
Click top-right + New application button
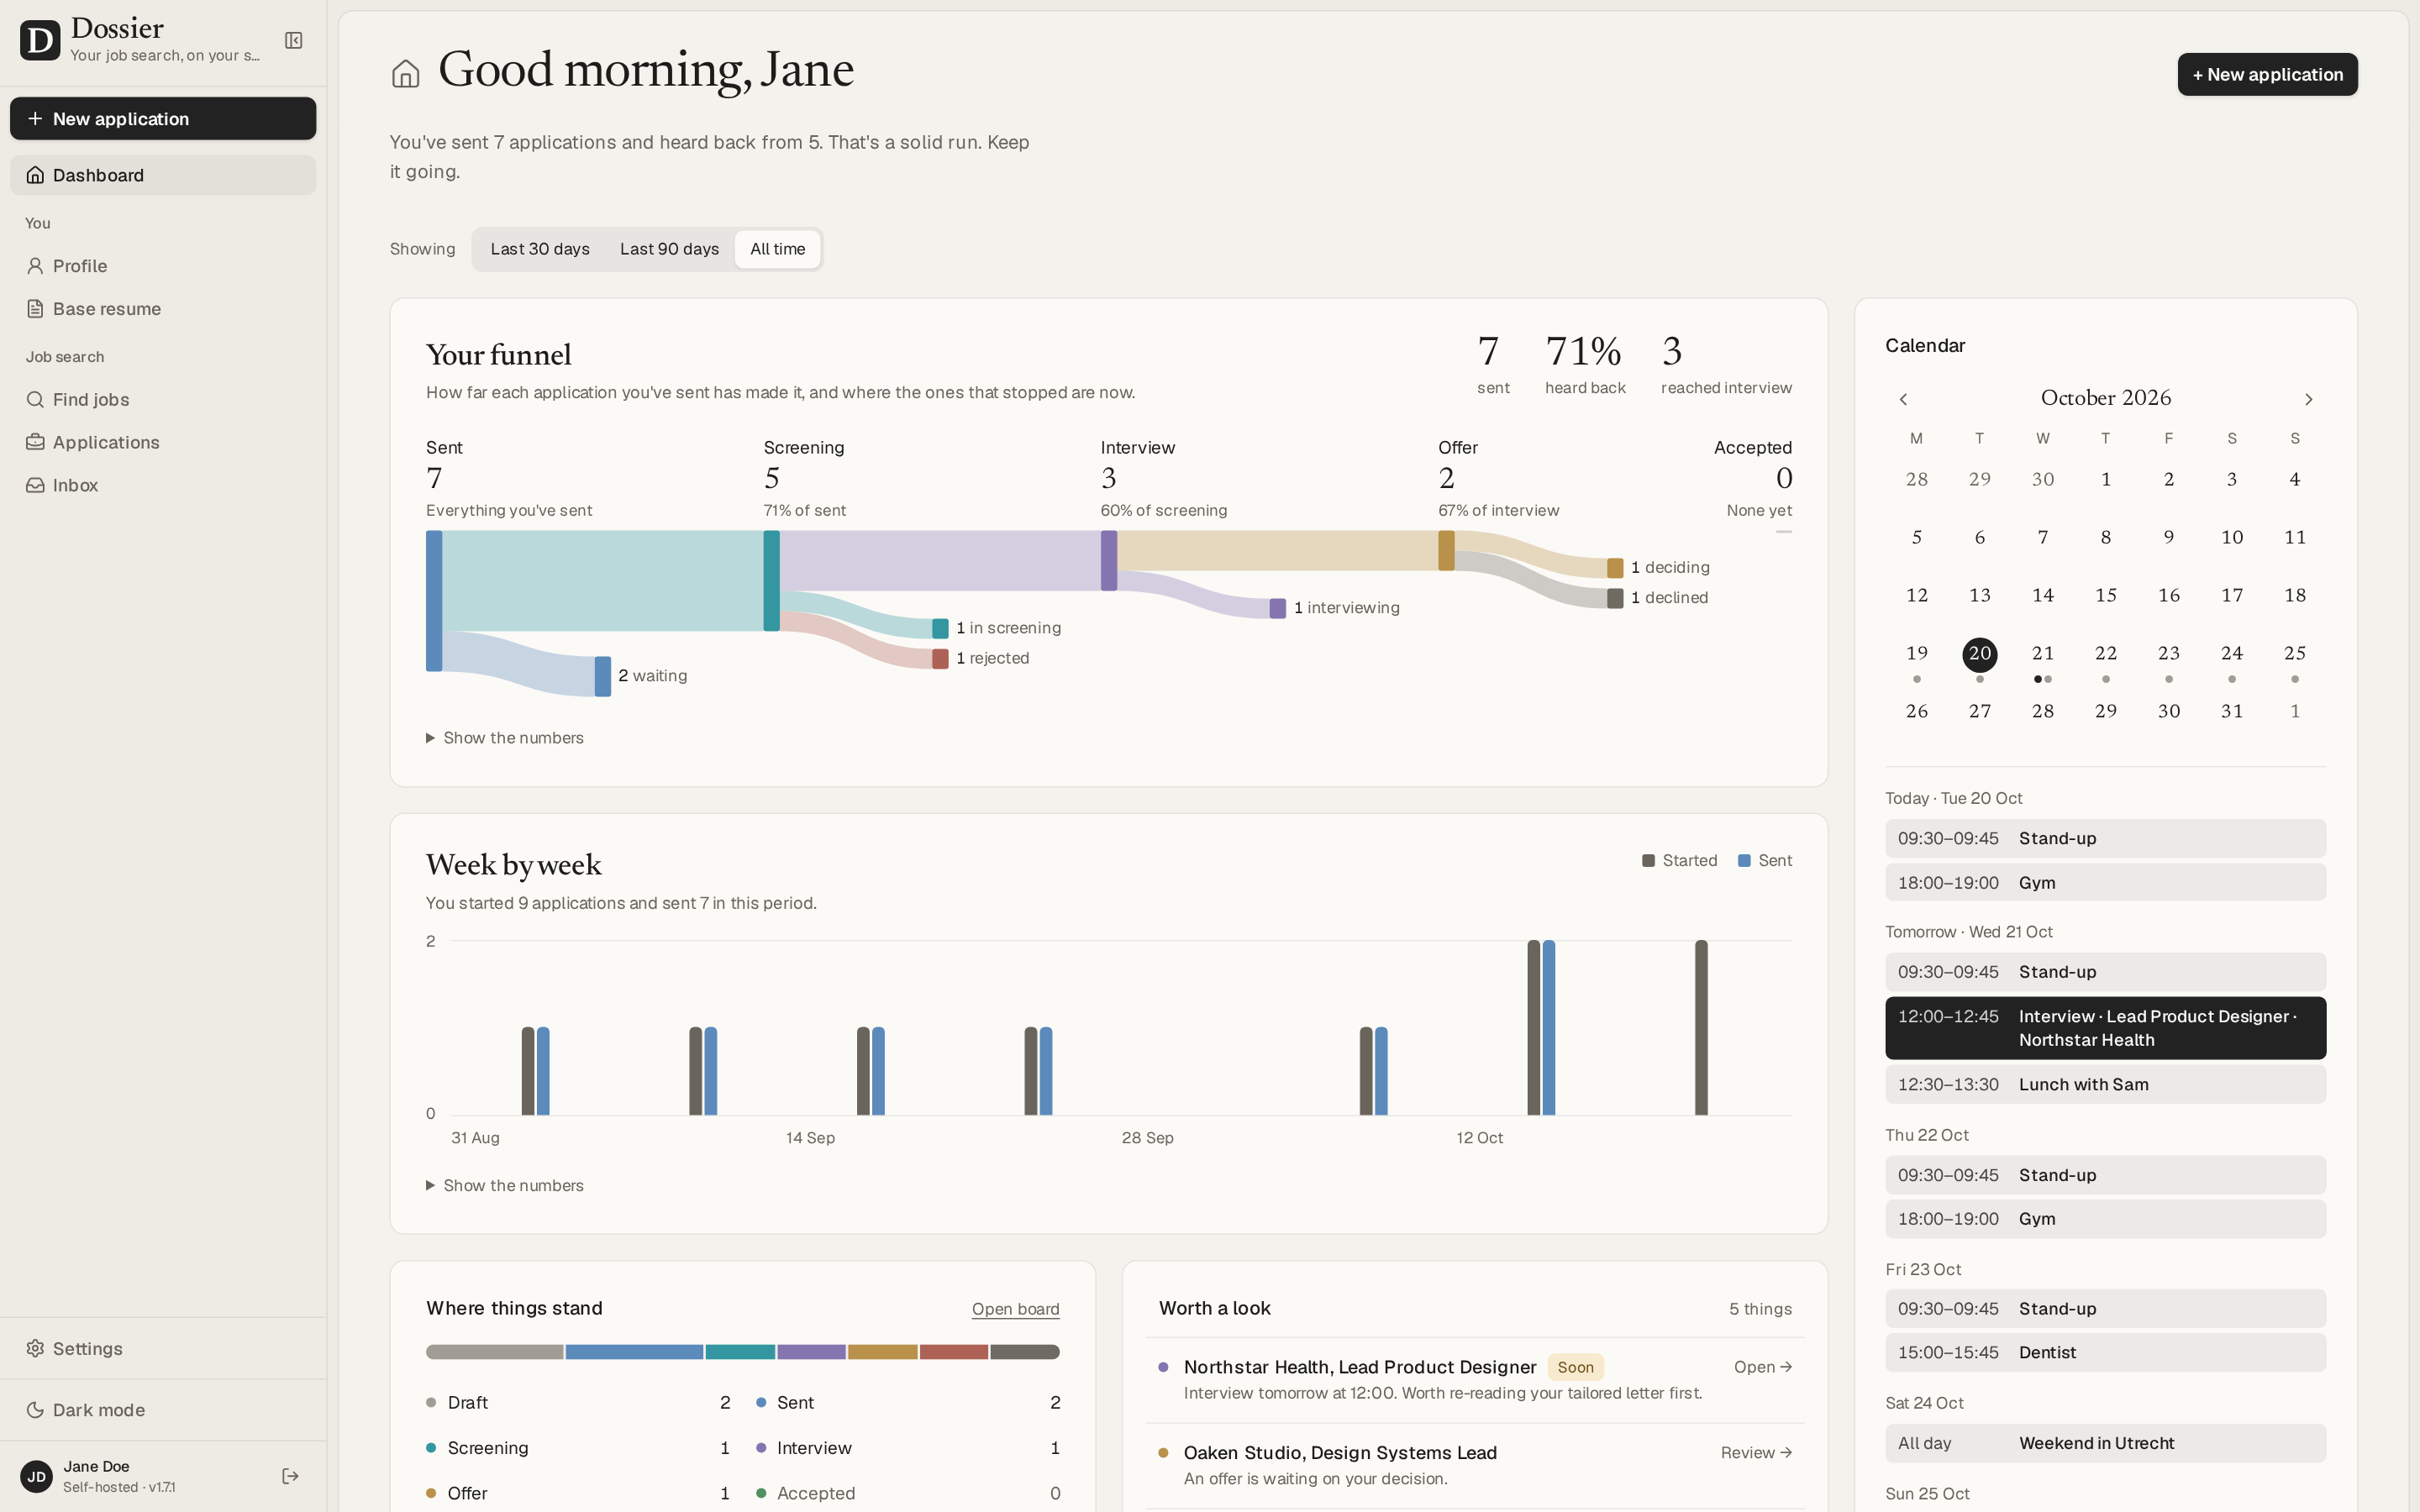2267,74
